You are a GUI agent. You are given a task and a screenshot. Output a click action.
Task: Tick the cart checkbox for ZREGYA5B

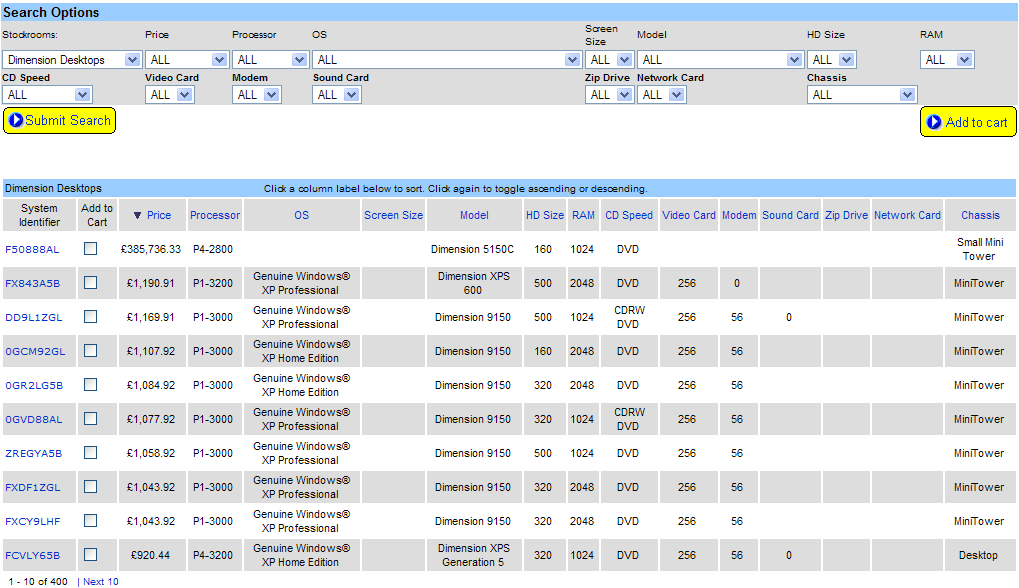click(91, 453)
